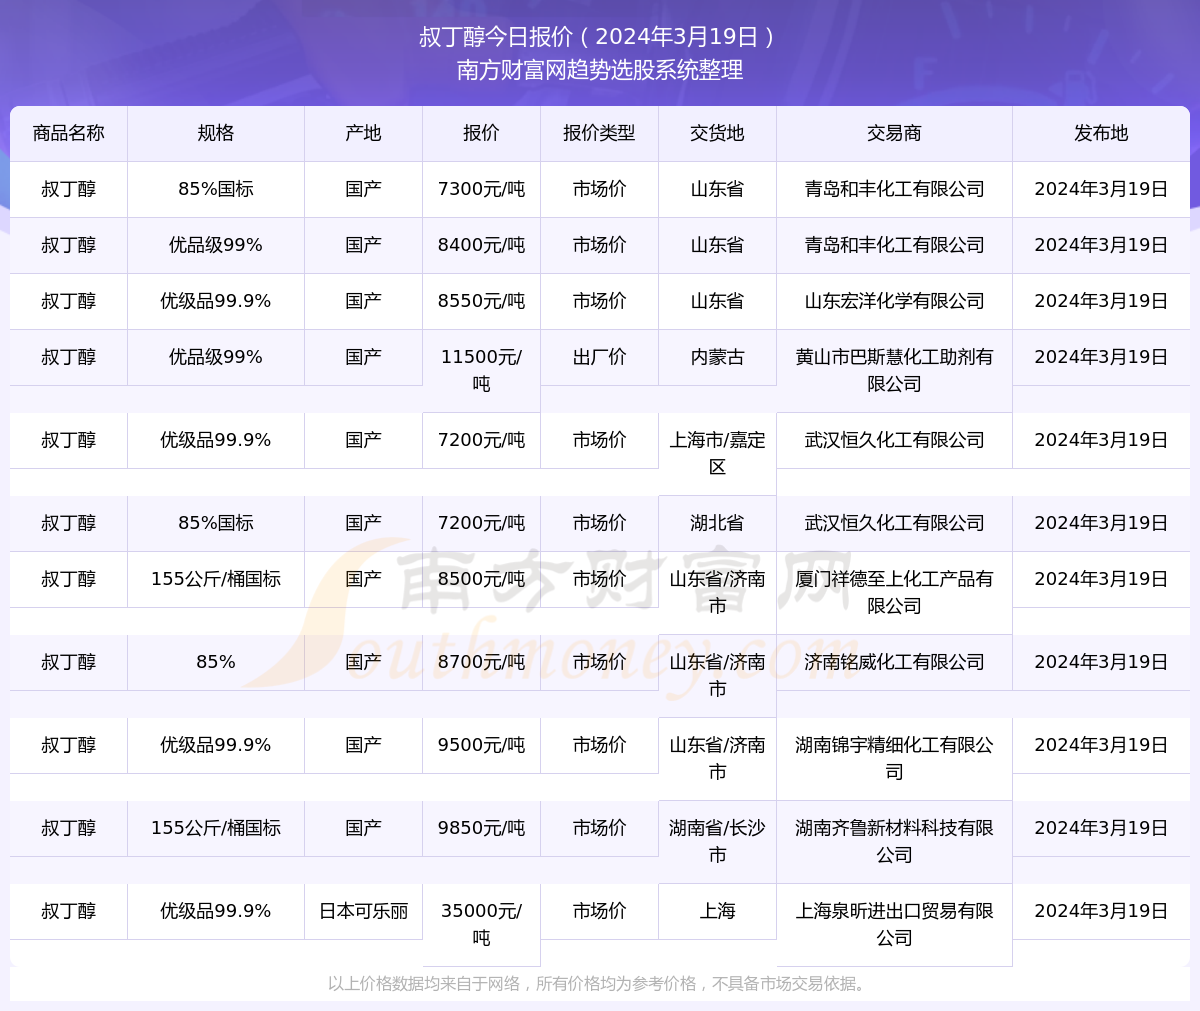Viewport: 1200px width, 1011px height.
Task: Click the price 11500元/吨
Action: pos(481,370)
